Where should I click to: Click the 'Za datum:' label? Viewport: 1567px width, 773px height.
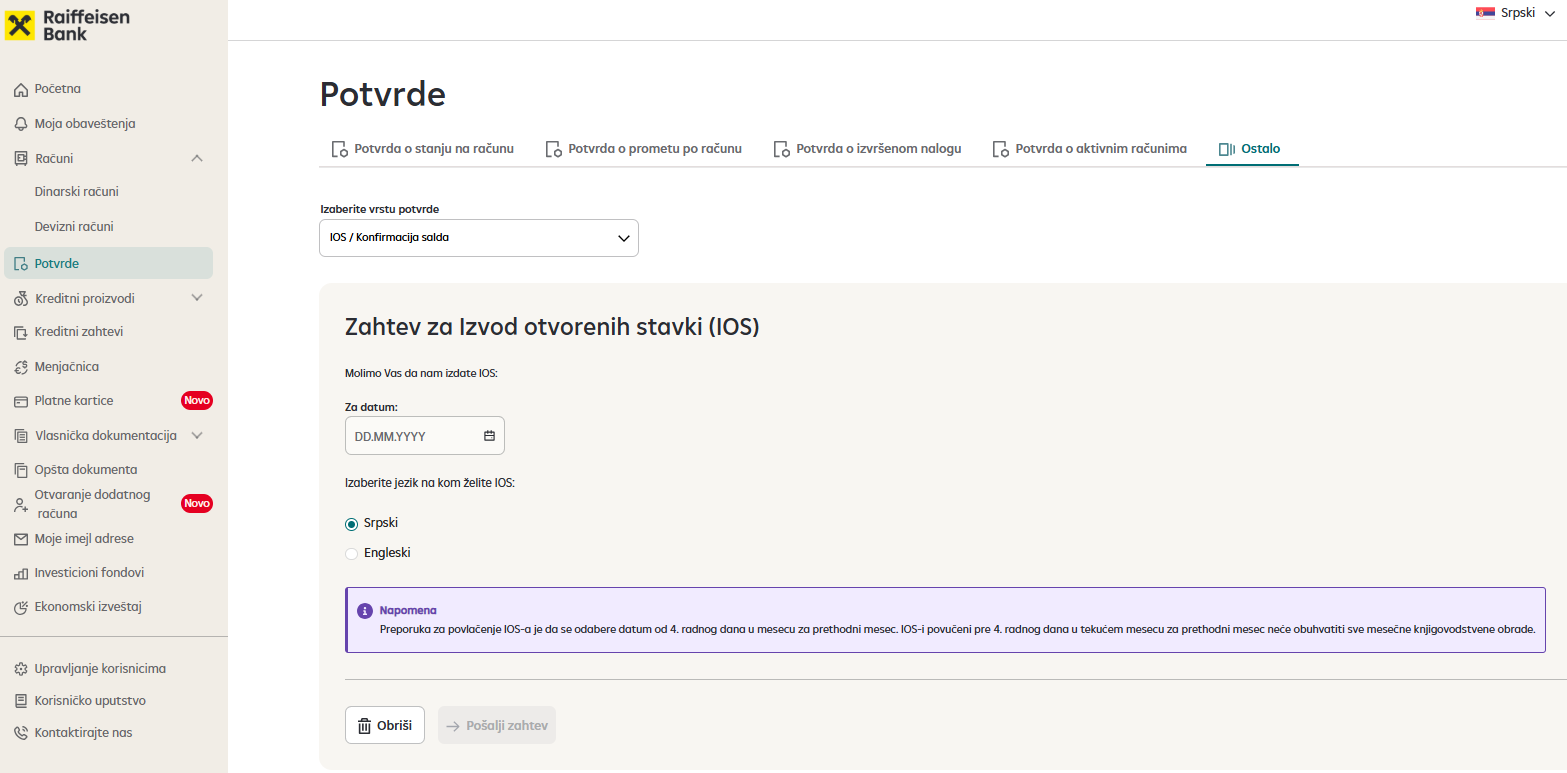[x=372, y=407]
